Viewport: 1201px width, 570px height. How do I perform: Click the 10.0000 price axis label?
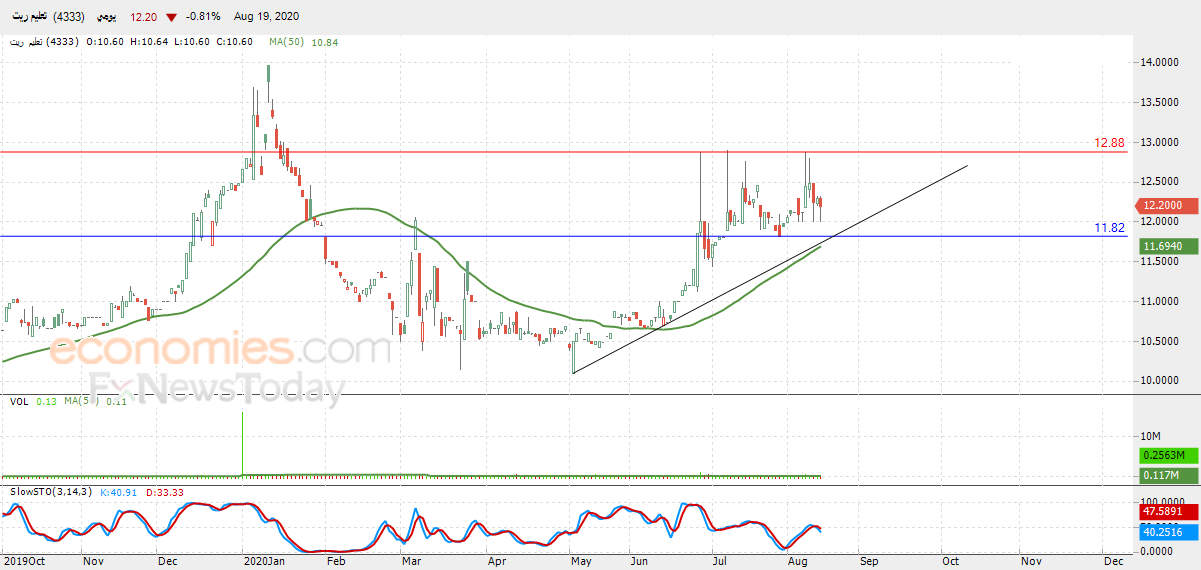1161,380
